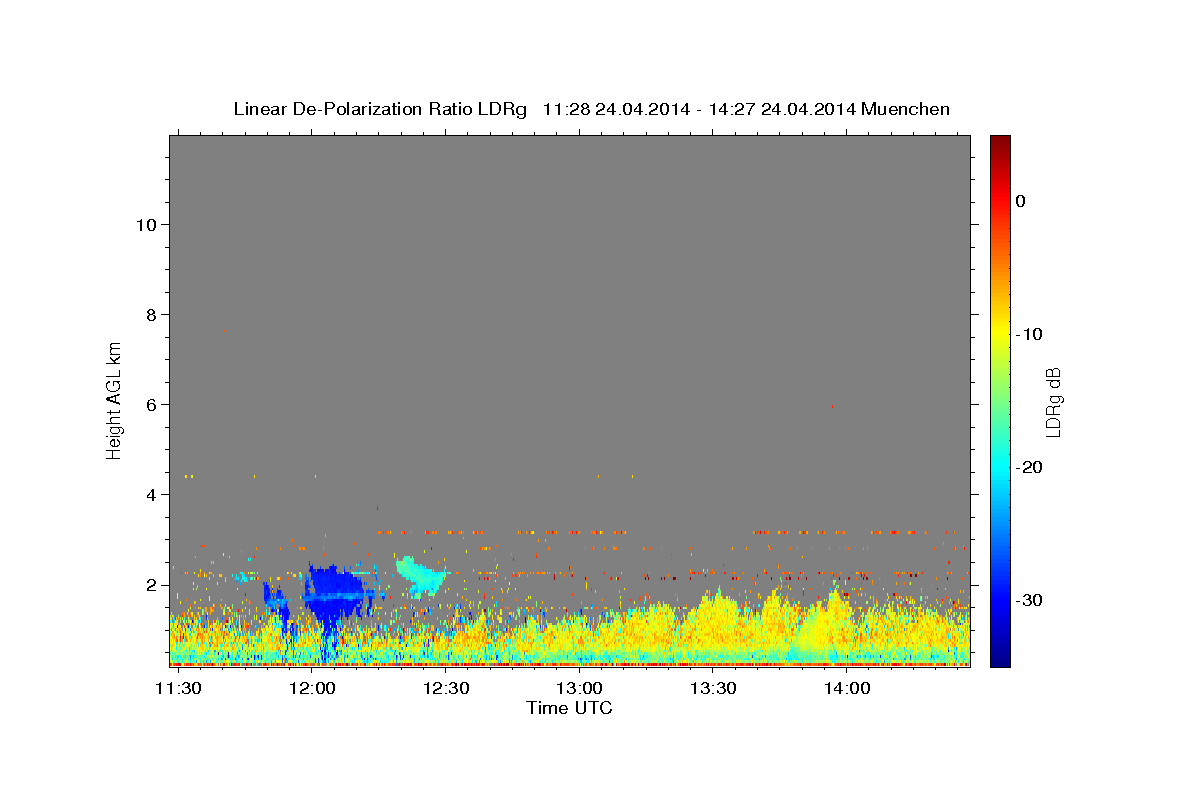
Task: Select the 14:00 time tick label
Action: 846,688
